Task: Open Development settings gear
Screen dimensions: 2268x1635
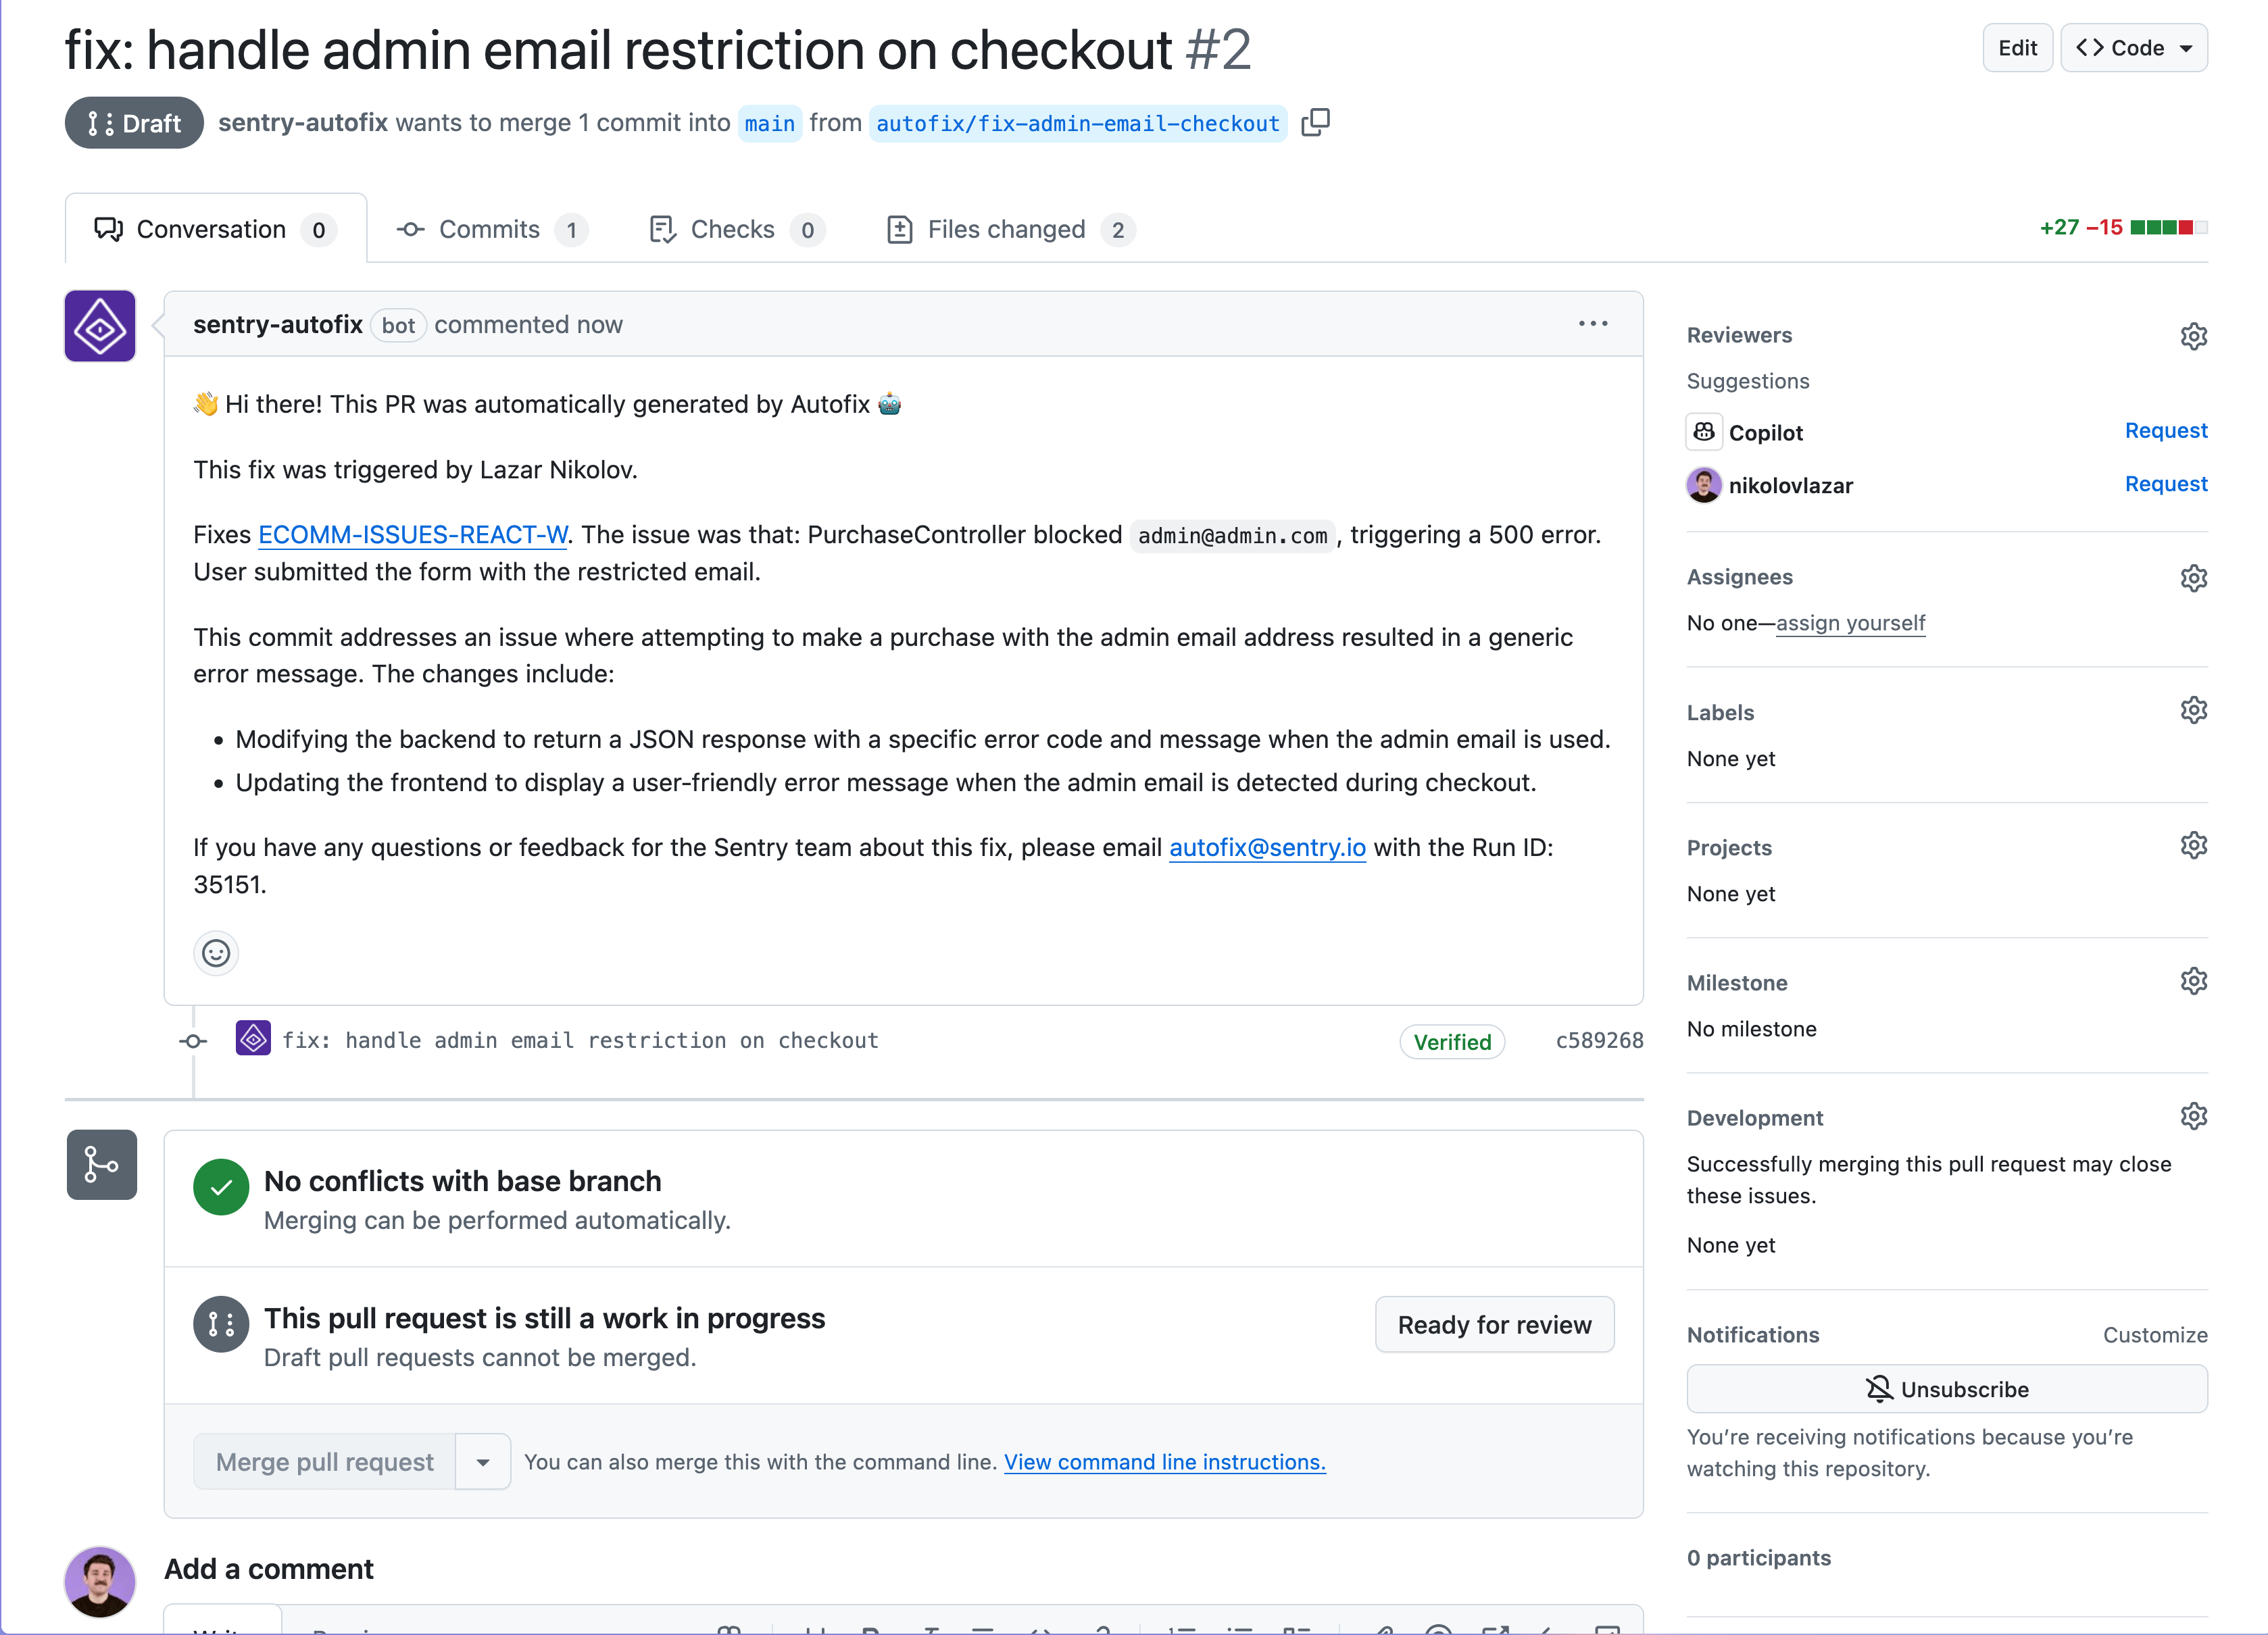Action: (2193, 1116)
